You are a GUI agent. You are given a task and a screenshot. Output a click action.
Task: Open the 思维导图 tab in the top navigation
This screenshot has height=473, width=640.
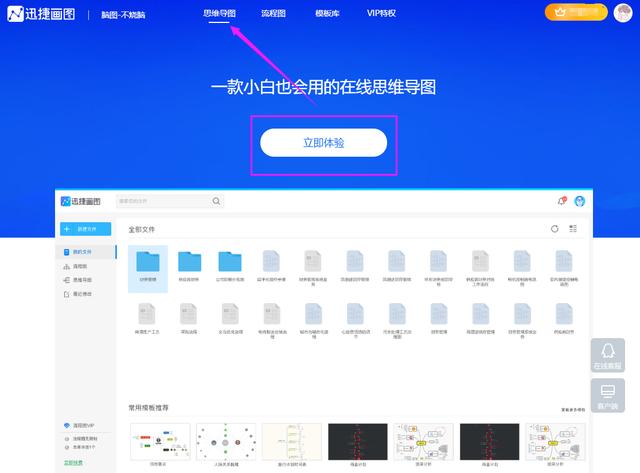click(x=219, y=13)
